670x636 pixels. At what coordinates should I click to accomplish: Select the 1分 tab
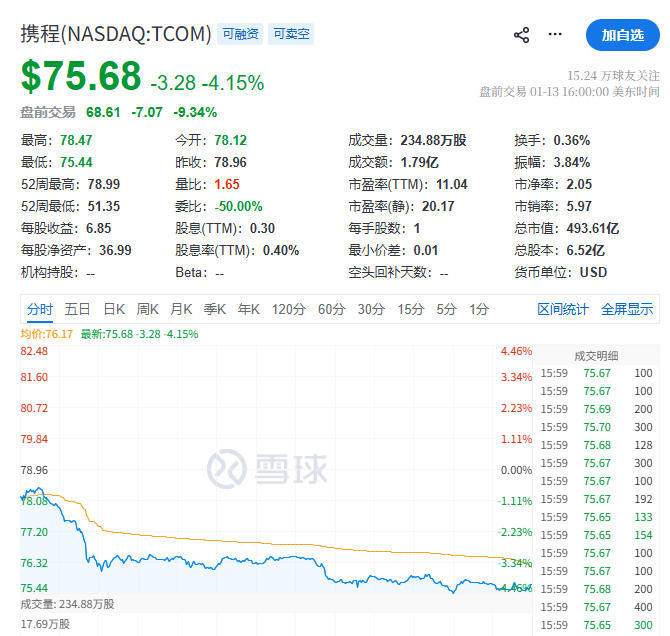pyautogui.click(x=479, y=309)
